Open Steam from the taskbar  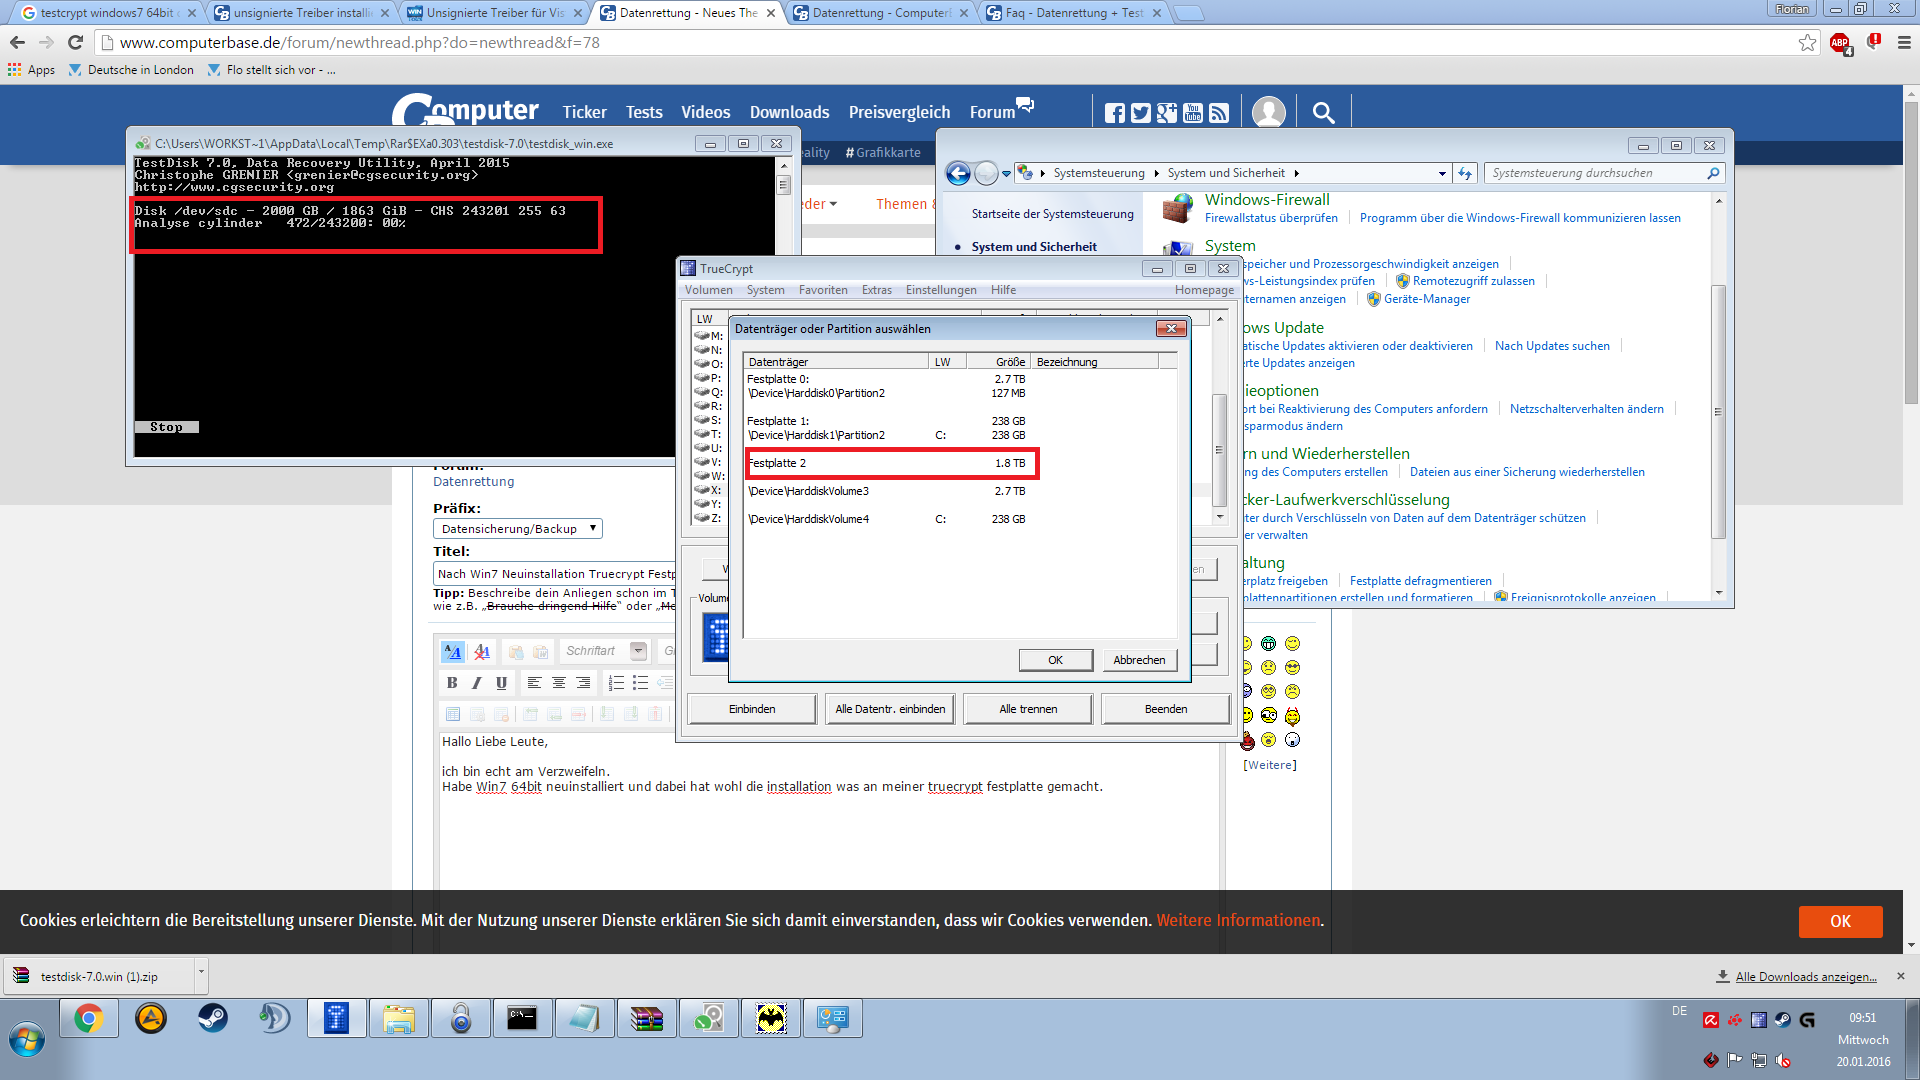tap(212, 1019)
